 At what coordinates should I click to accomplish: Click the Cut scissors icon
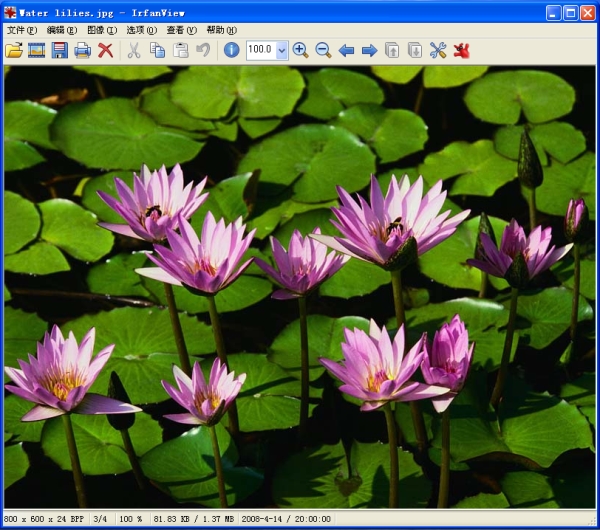(134, 51)
